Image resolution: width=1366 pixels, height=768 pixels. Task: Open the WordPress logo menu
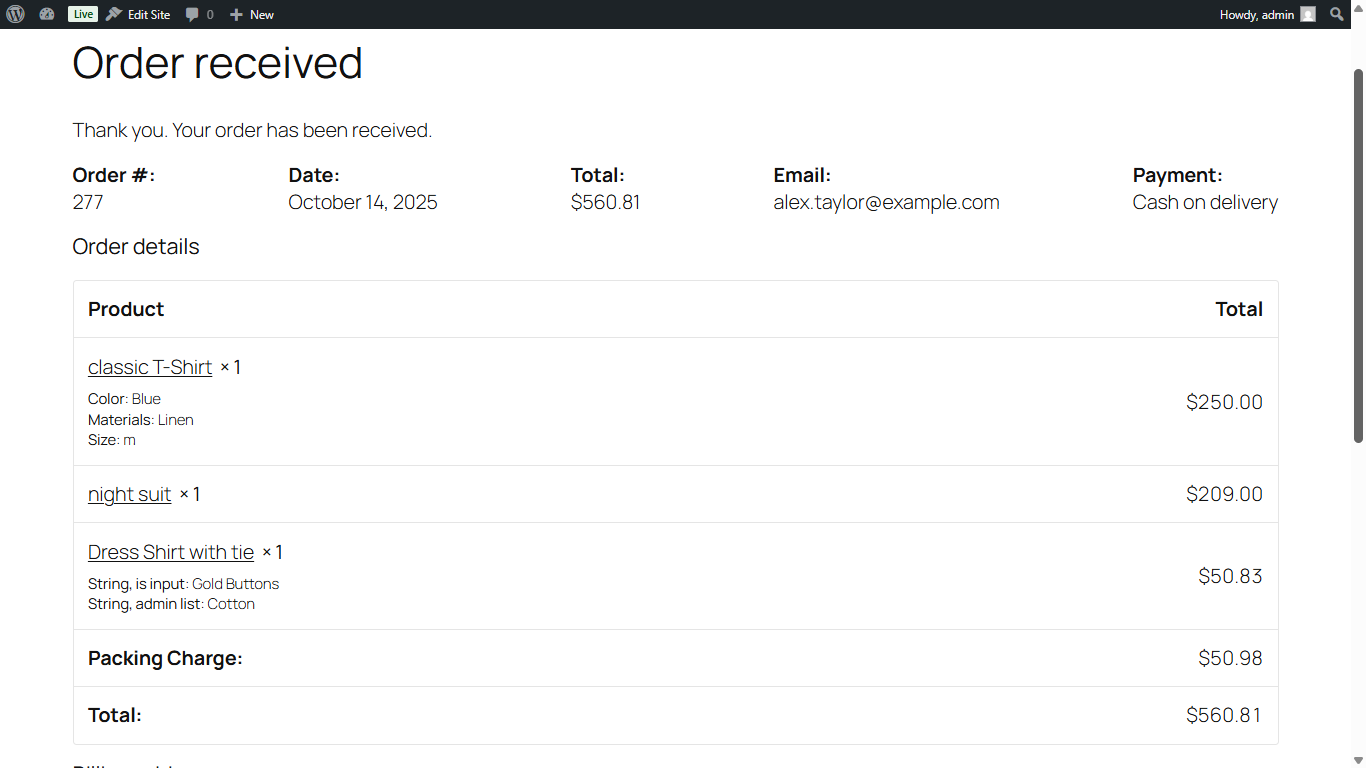(x=16, y=14)
